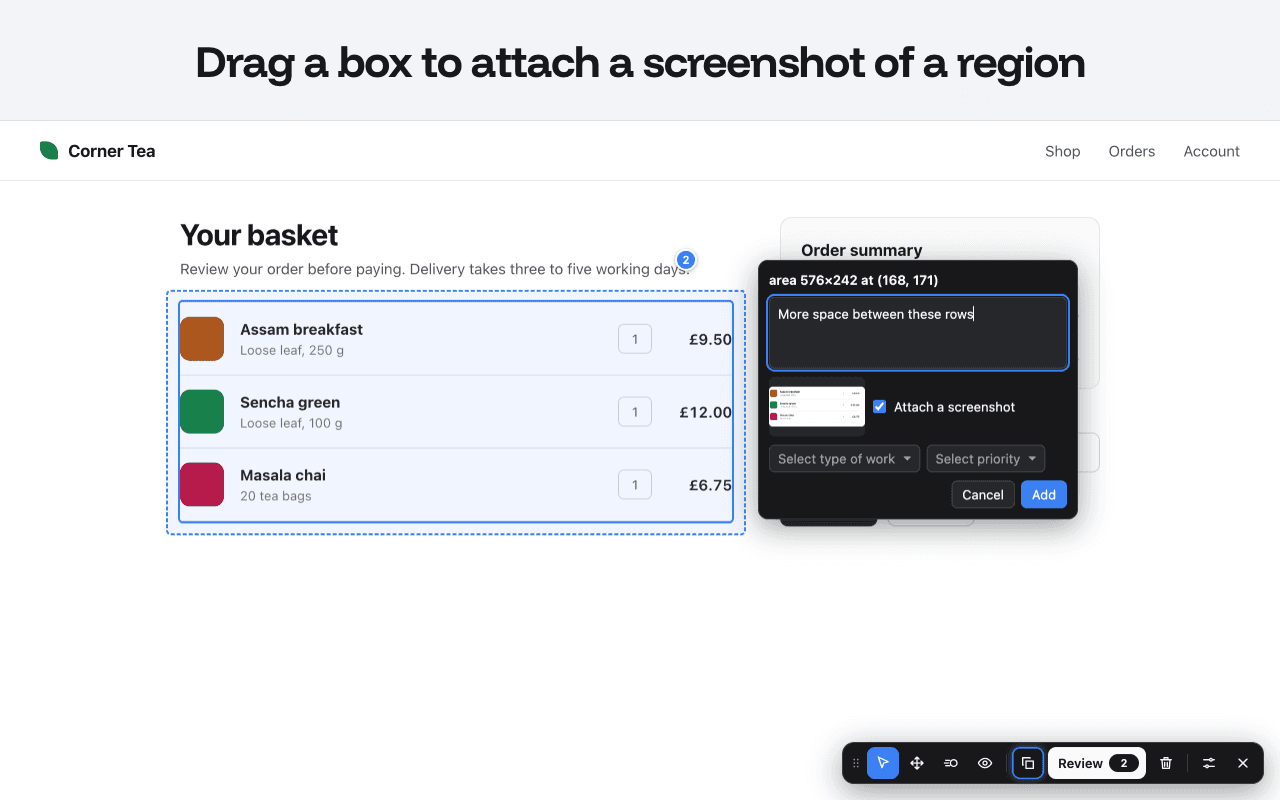Click the Cancel button in the popup
This screenshot has width=1280, height=800.
click(983, 495)
